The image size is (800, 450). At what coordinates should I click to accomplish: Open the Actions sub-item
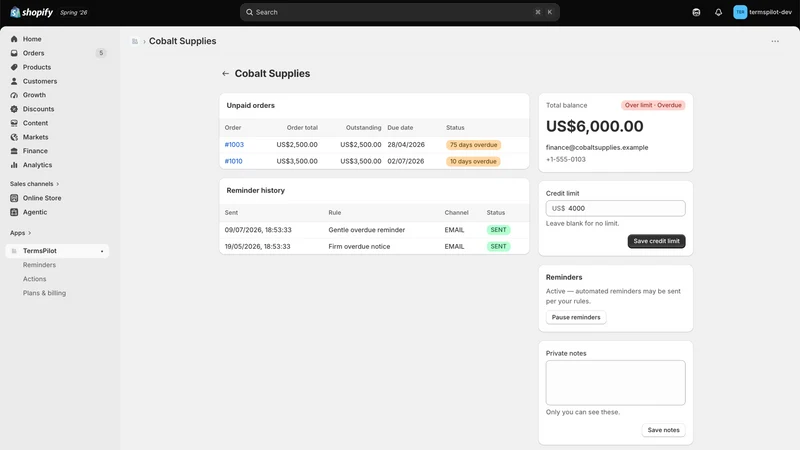(34, 279)
